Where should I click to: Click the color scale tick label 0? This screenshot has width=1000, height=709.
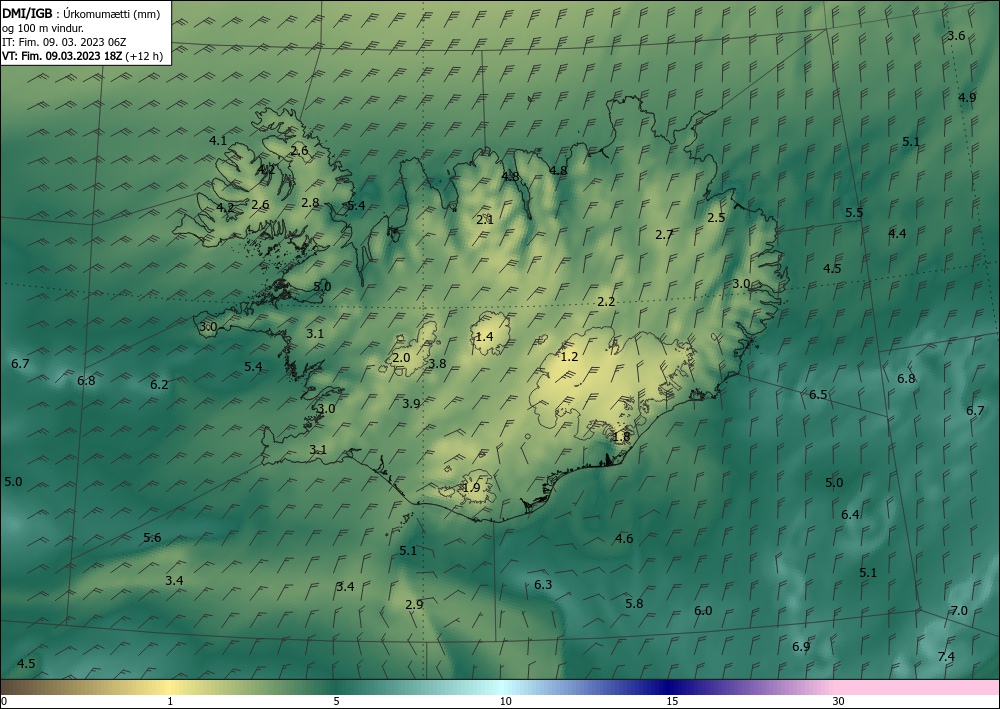4,701
